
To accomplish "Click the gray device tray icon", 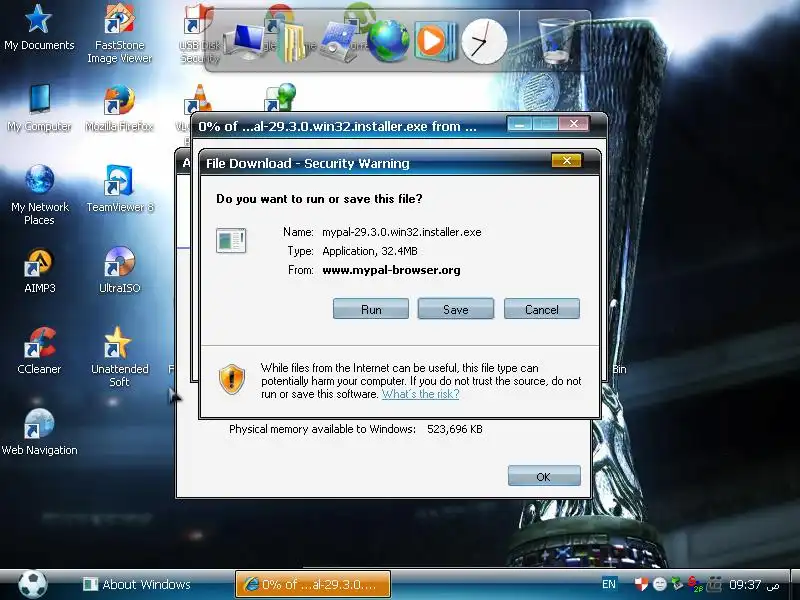I will point(715,583).
